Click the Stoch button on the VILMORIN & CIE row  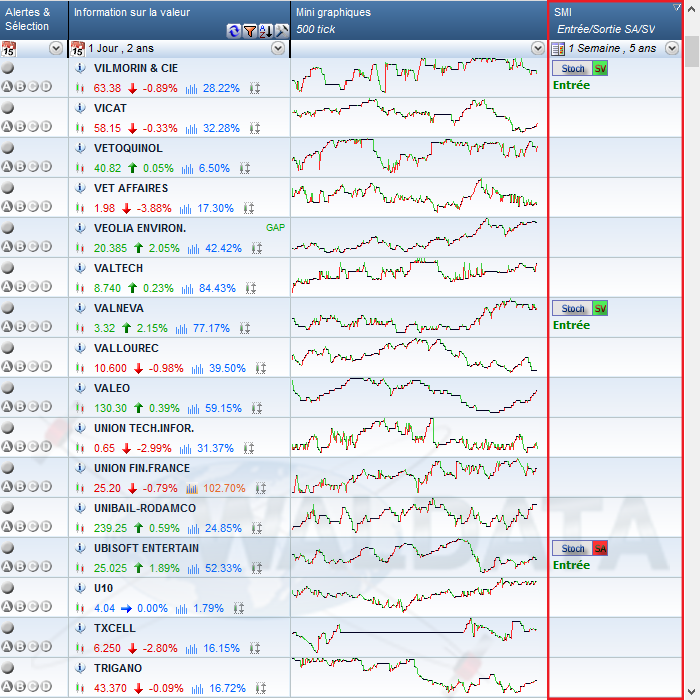(572, 69)
